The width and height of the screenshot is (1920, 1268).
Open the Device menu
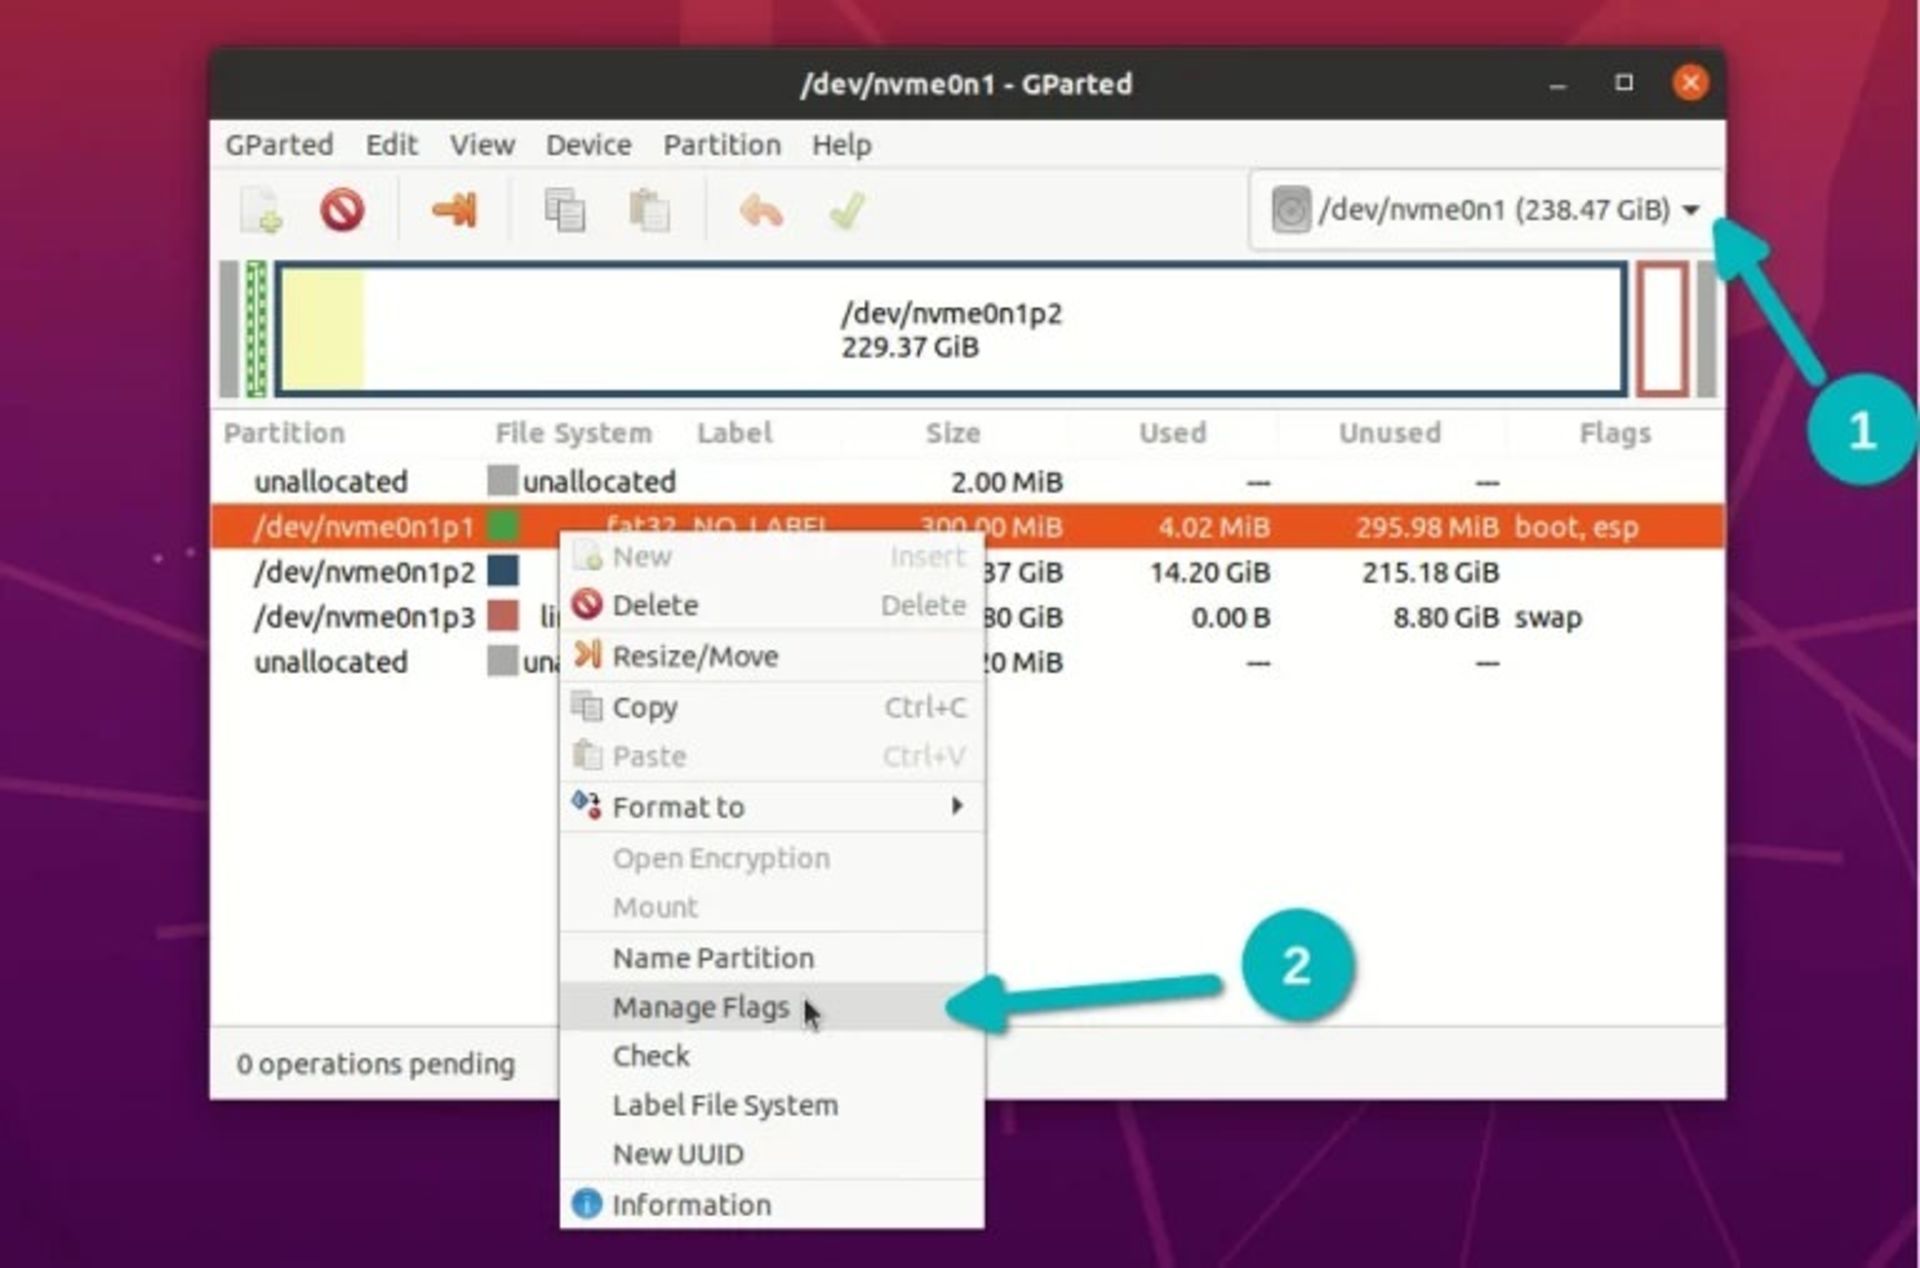(588, 145)
